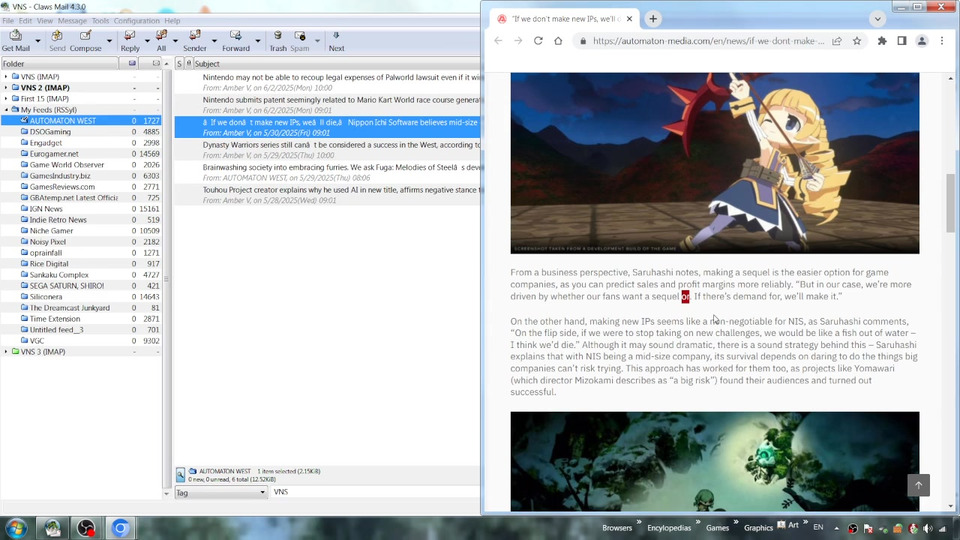
Task: Click Chrome icon in taskbar
Action: 120,528
